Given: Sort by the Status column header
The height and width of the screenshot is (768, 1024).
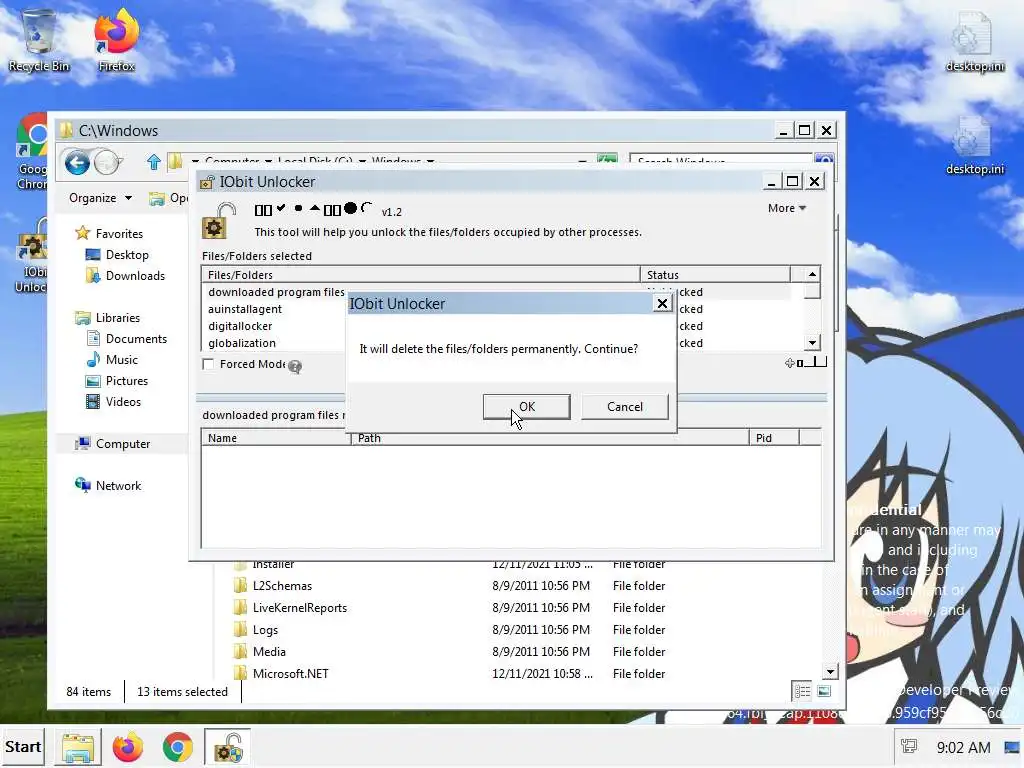Looking at the screenshot, I should point(715,275).
